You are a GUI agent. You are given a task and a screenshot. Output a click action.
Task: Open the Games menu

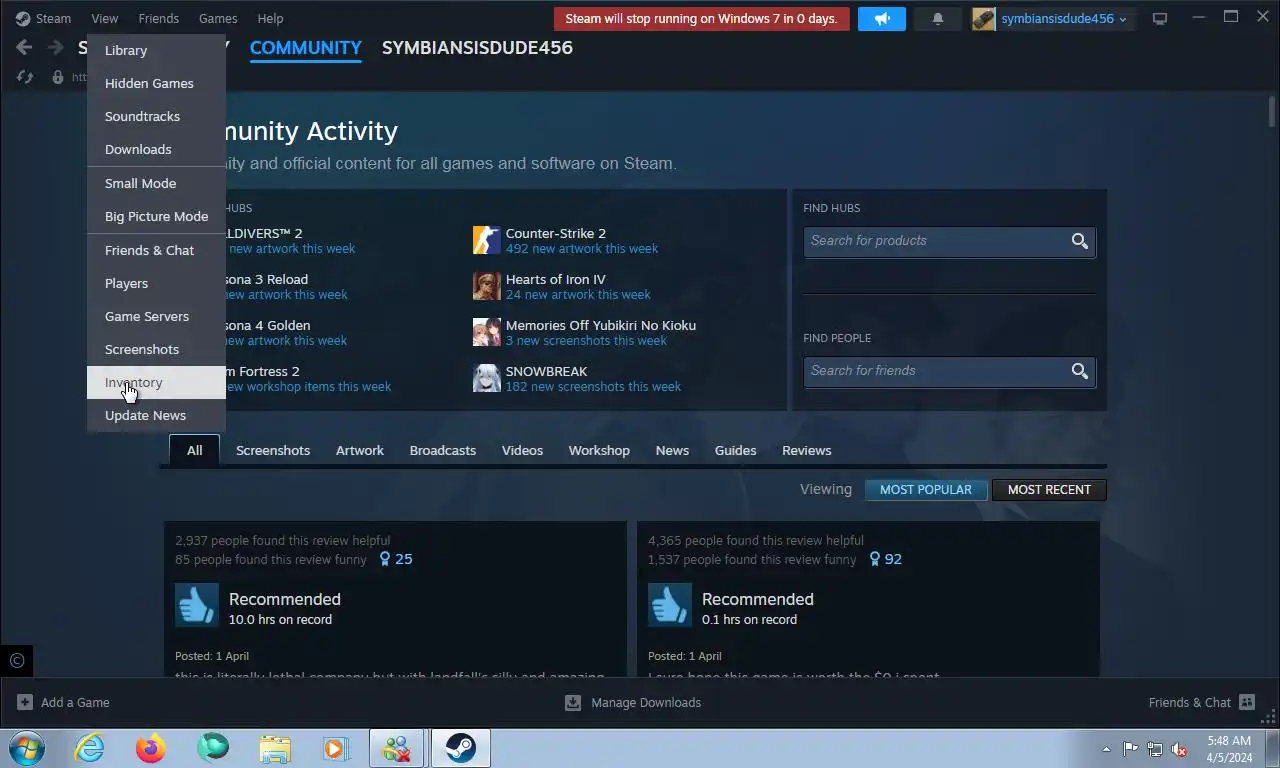point(218,18)
